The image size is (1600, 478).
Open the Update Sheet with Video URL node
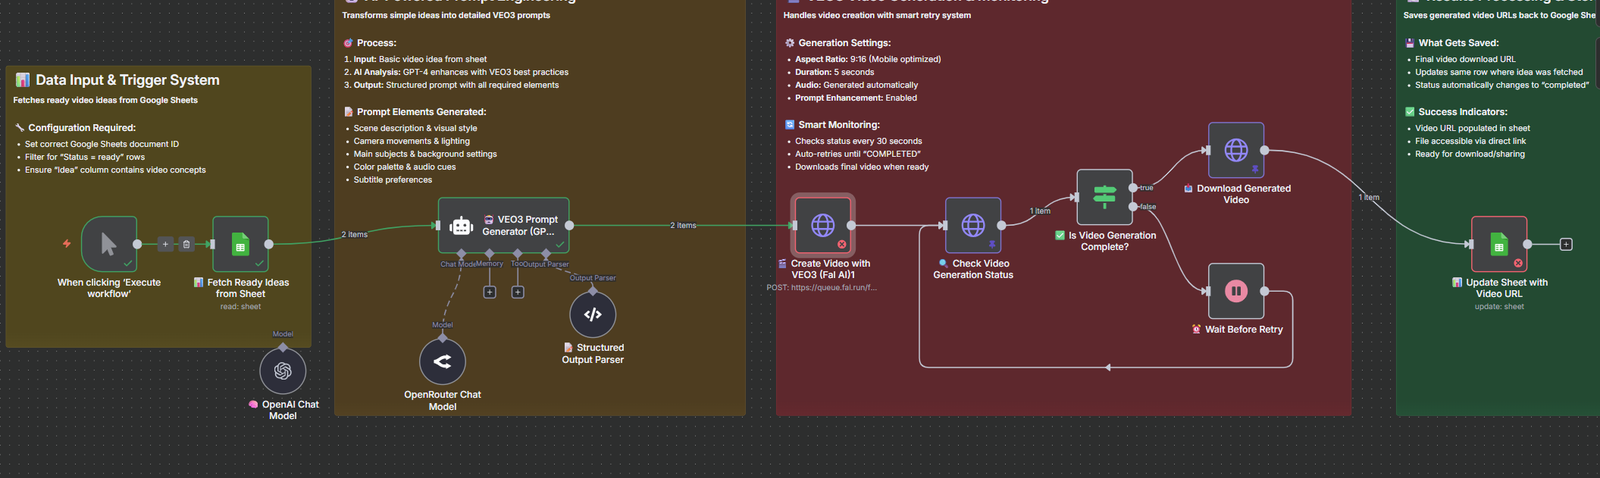click(1499, 244)
